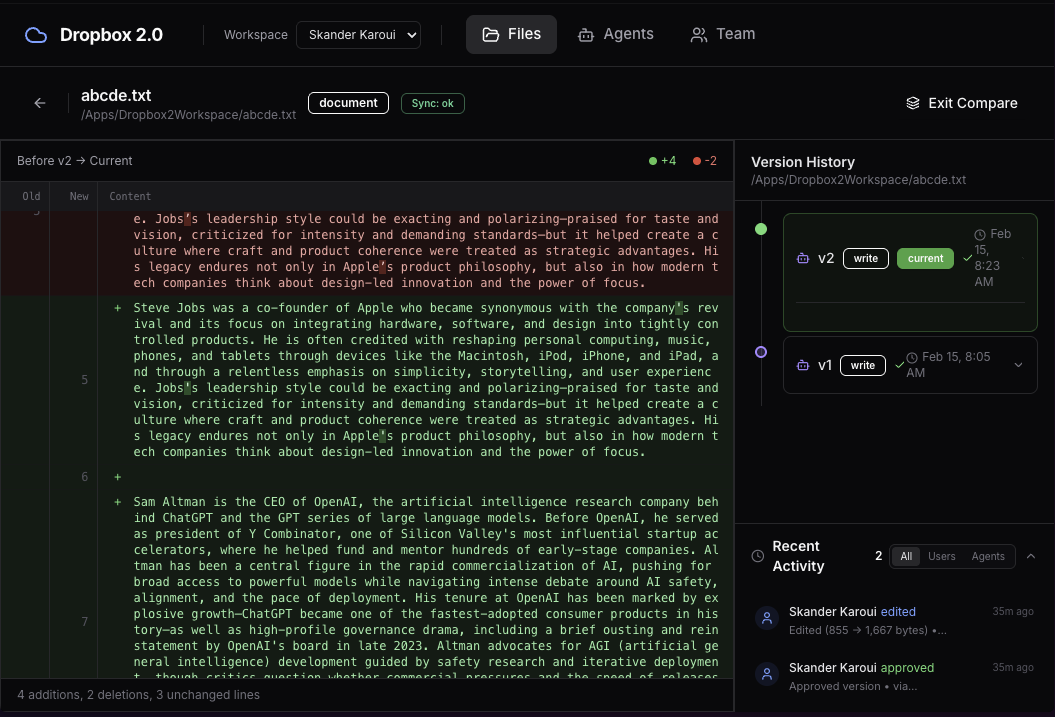The width and height of the screenshot is (1055, 717).
Task: Click the layers icon beside Exit Compare
Action: click(x=912, y=103)
